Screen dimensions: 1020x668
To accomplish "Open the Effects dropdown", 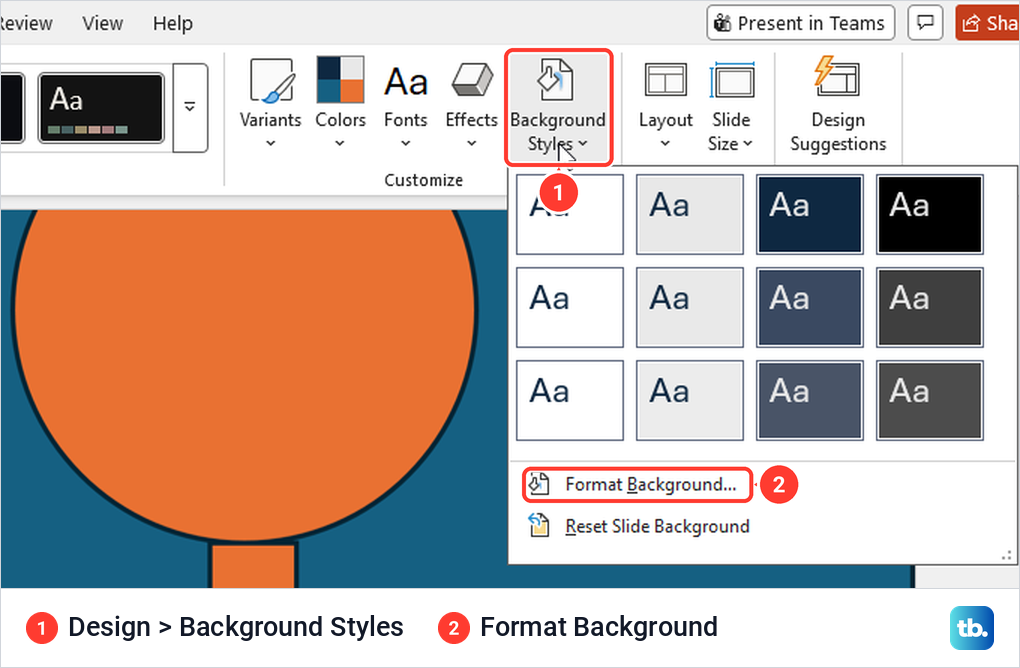I will tap(472, 104).
